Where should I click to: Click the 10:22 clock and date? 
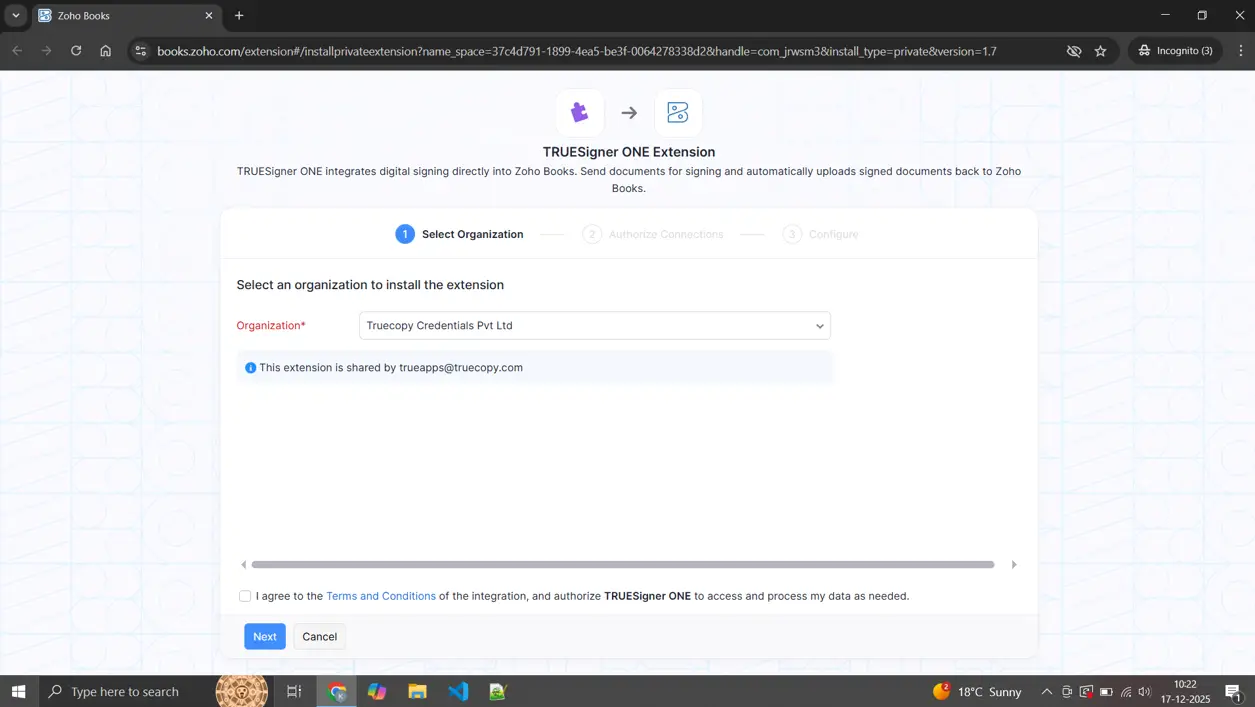pyautogui.click(x=1185, y=691)
